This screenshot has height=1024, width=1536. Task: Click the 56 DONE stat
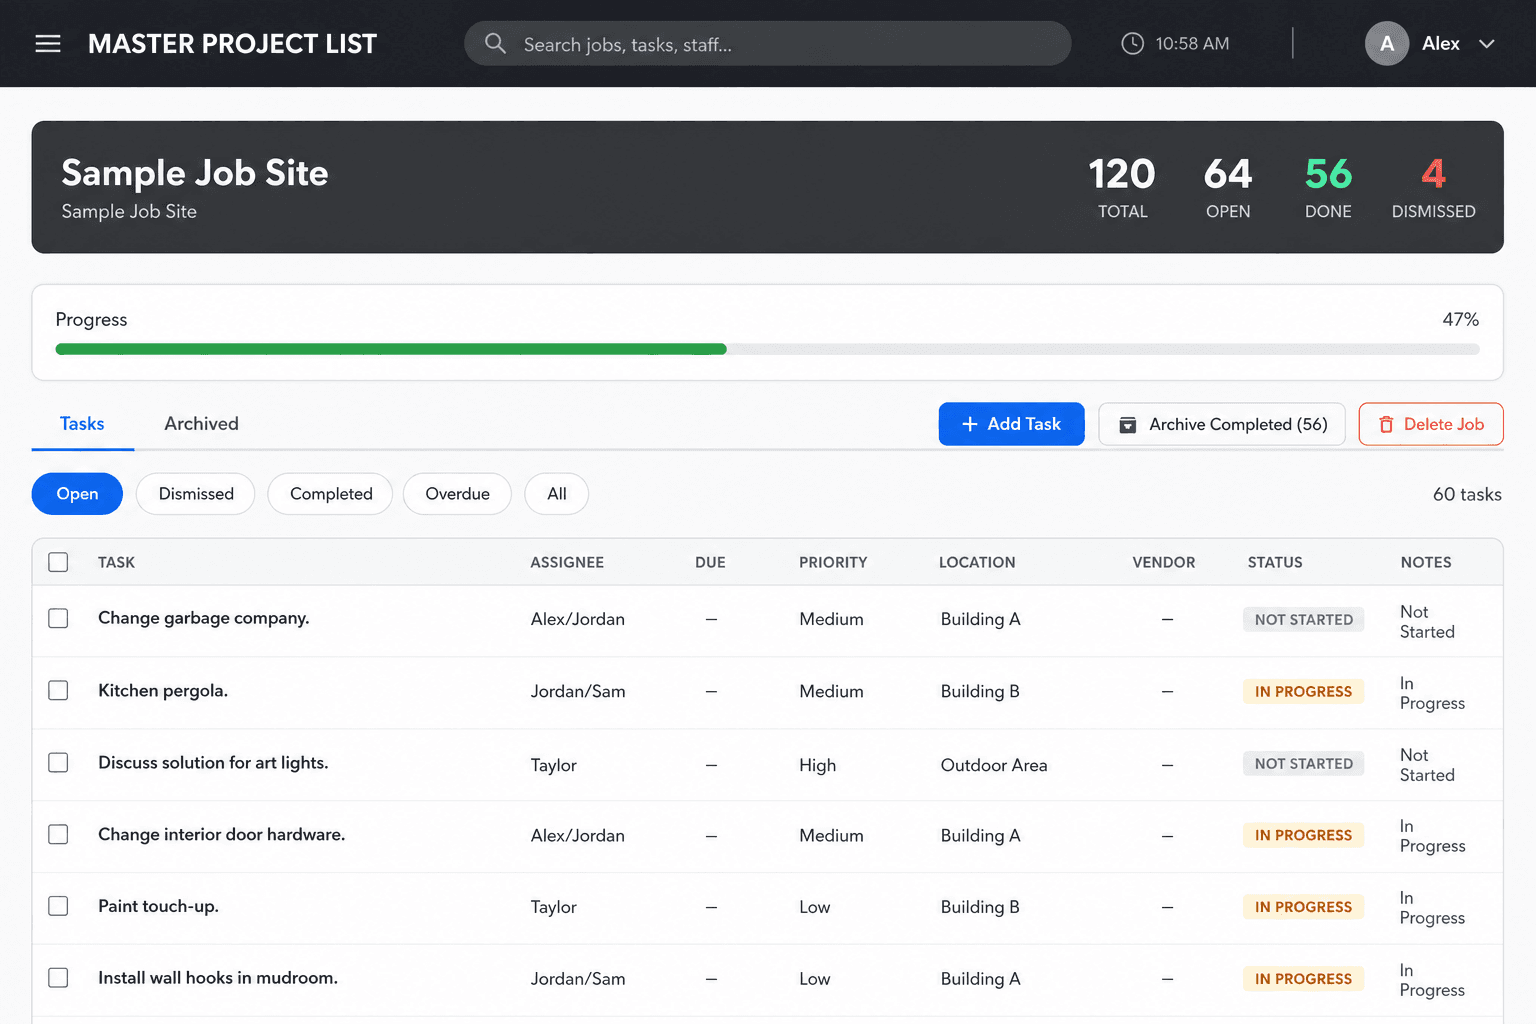click(1328, 187)
